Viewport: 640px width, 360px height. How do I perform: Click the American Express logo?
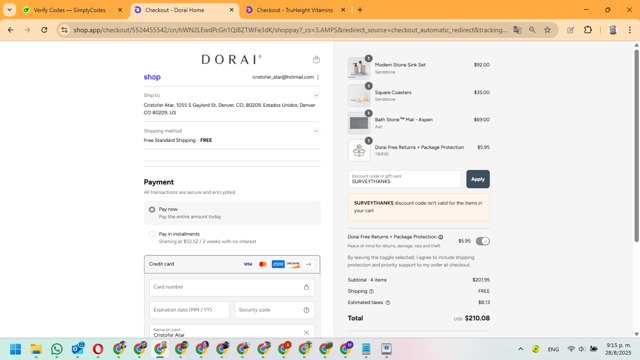coord(278,264)
